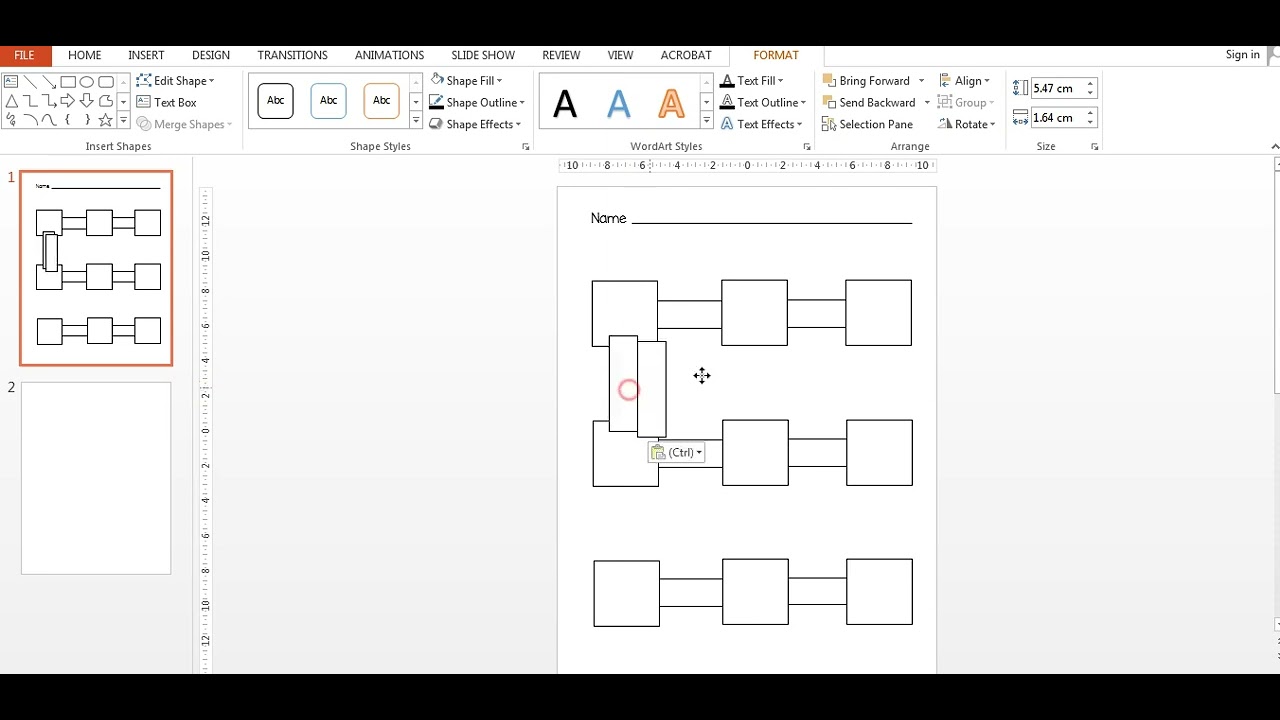Switch to the INSERT tab
This screenshot has height=720, width=1280.
(146, 55)
